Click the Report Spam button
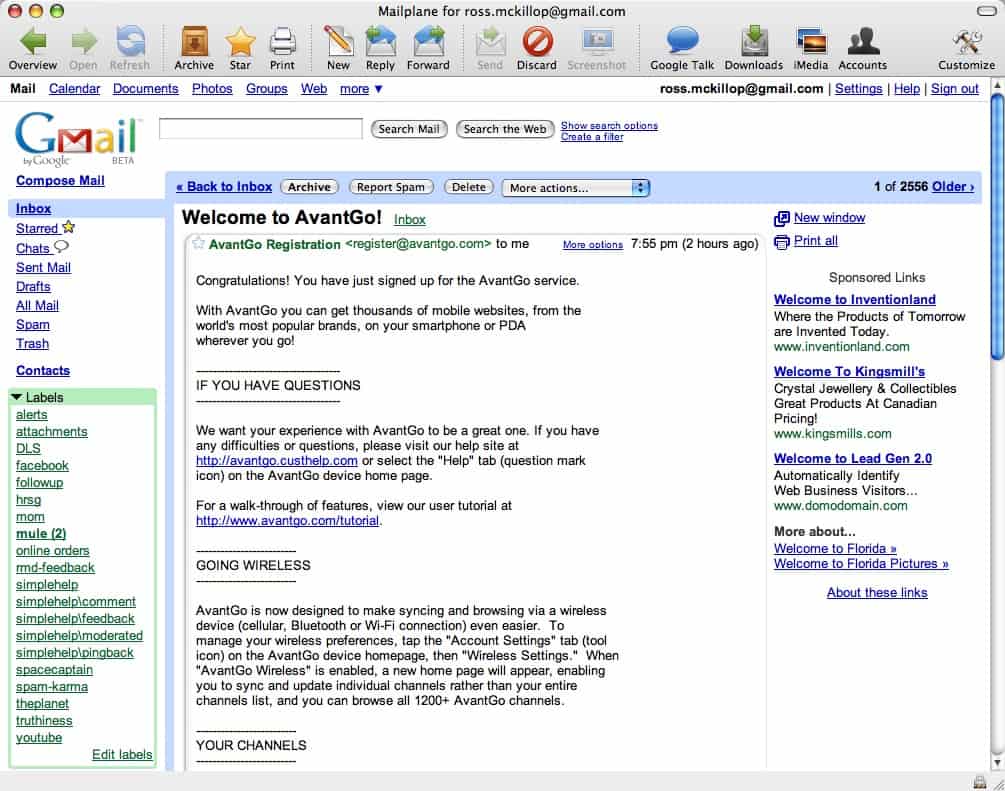Viewport: 1005px width, 791px height. coord(391,187)
